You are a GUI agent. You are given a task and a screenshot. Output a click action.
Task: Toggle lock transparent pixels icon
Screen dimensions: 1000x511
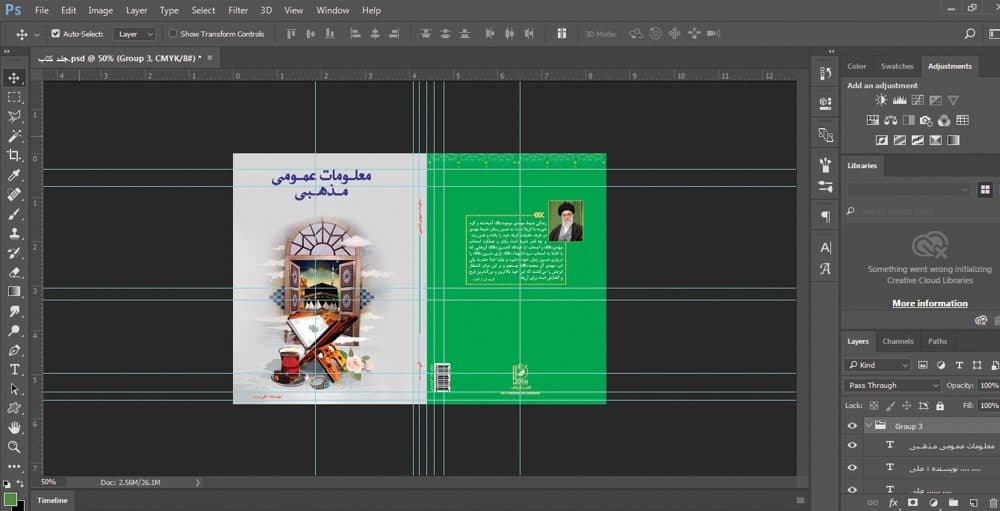coord(874,406)
